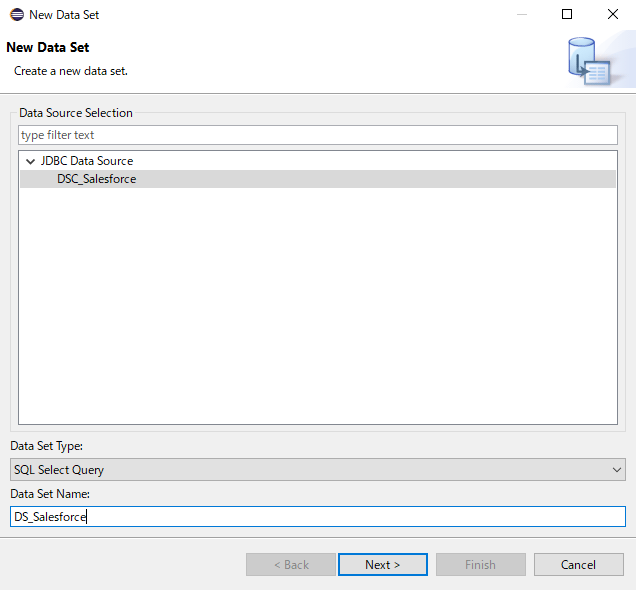Click the Data Set Type label

(x=47, y=446)
